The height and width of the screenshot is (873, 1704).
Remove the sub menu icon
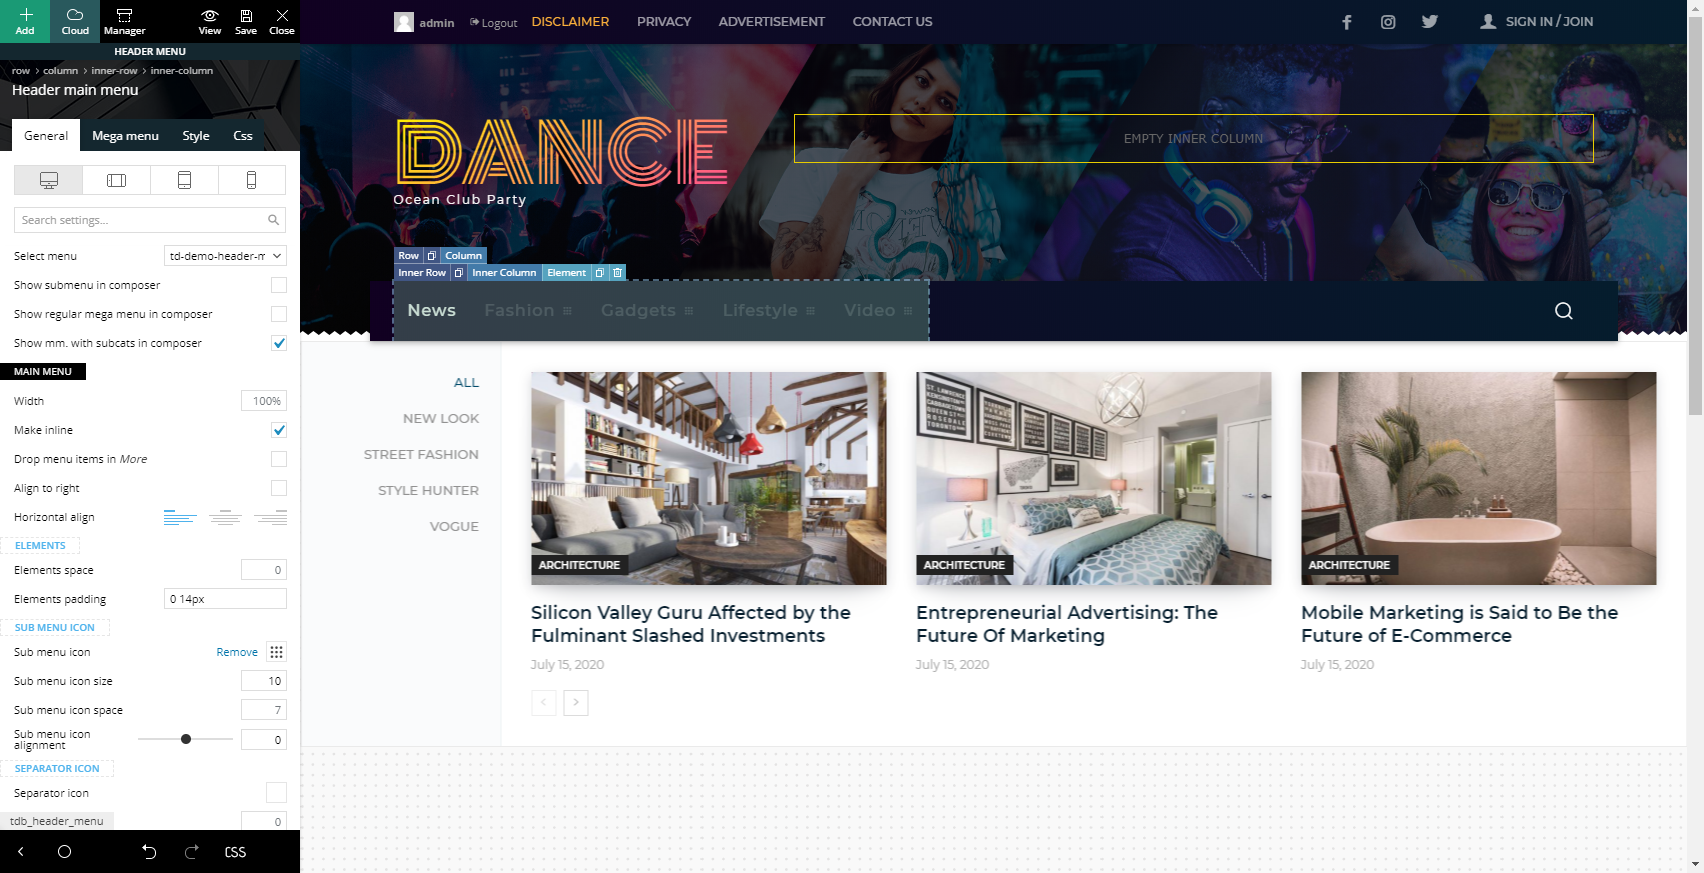coord(237,652)
